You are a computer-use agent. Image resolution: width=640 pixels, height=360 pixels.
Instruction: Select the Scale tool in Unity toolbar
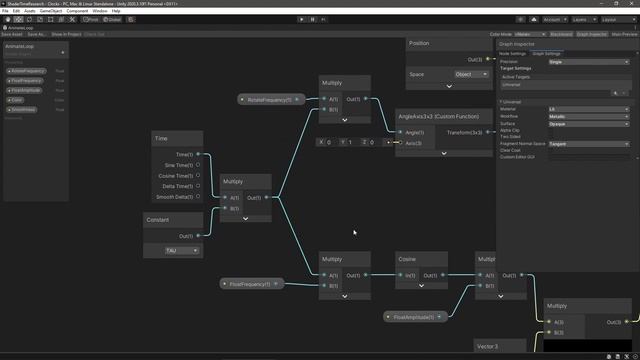[x=40, y=20]
